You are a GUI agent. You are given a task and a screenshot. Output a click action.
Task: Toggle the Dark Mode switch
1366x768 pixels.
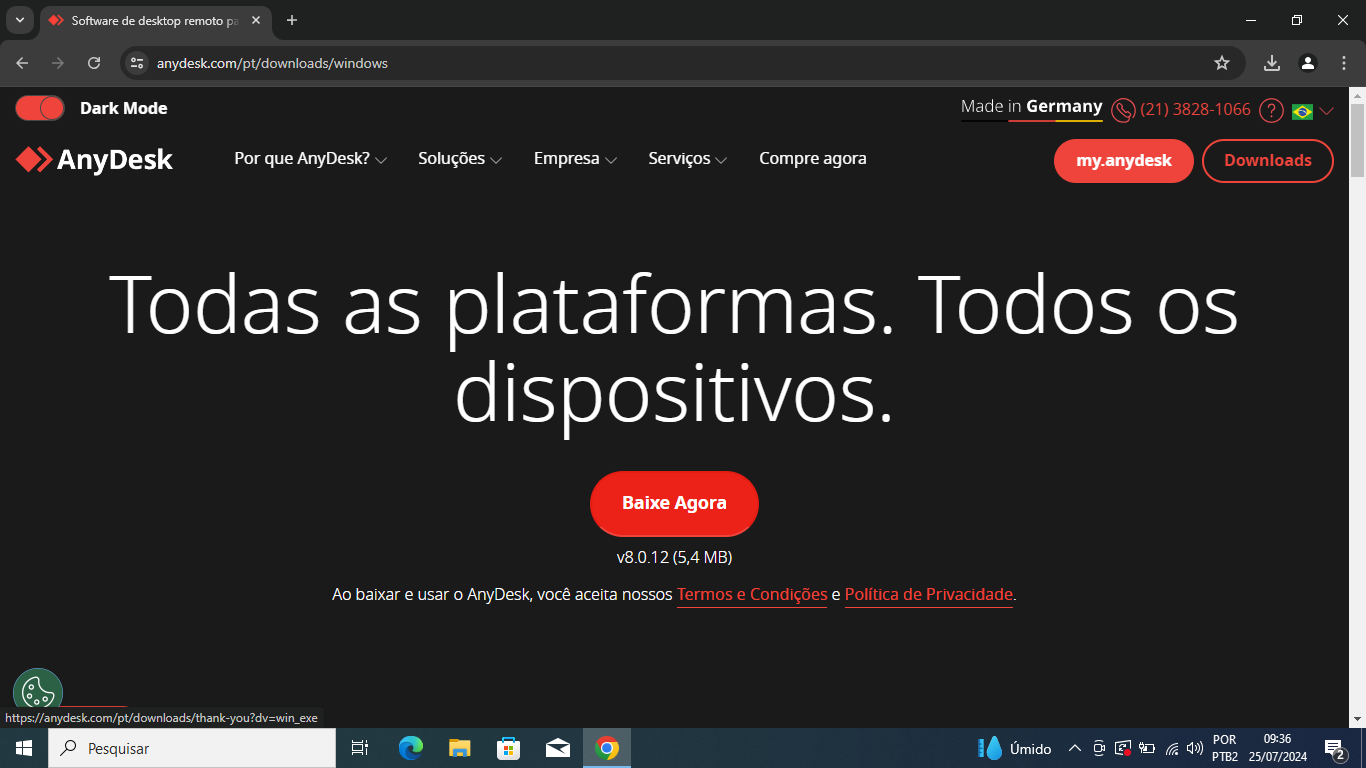tap(40, 108)
